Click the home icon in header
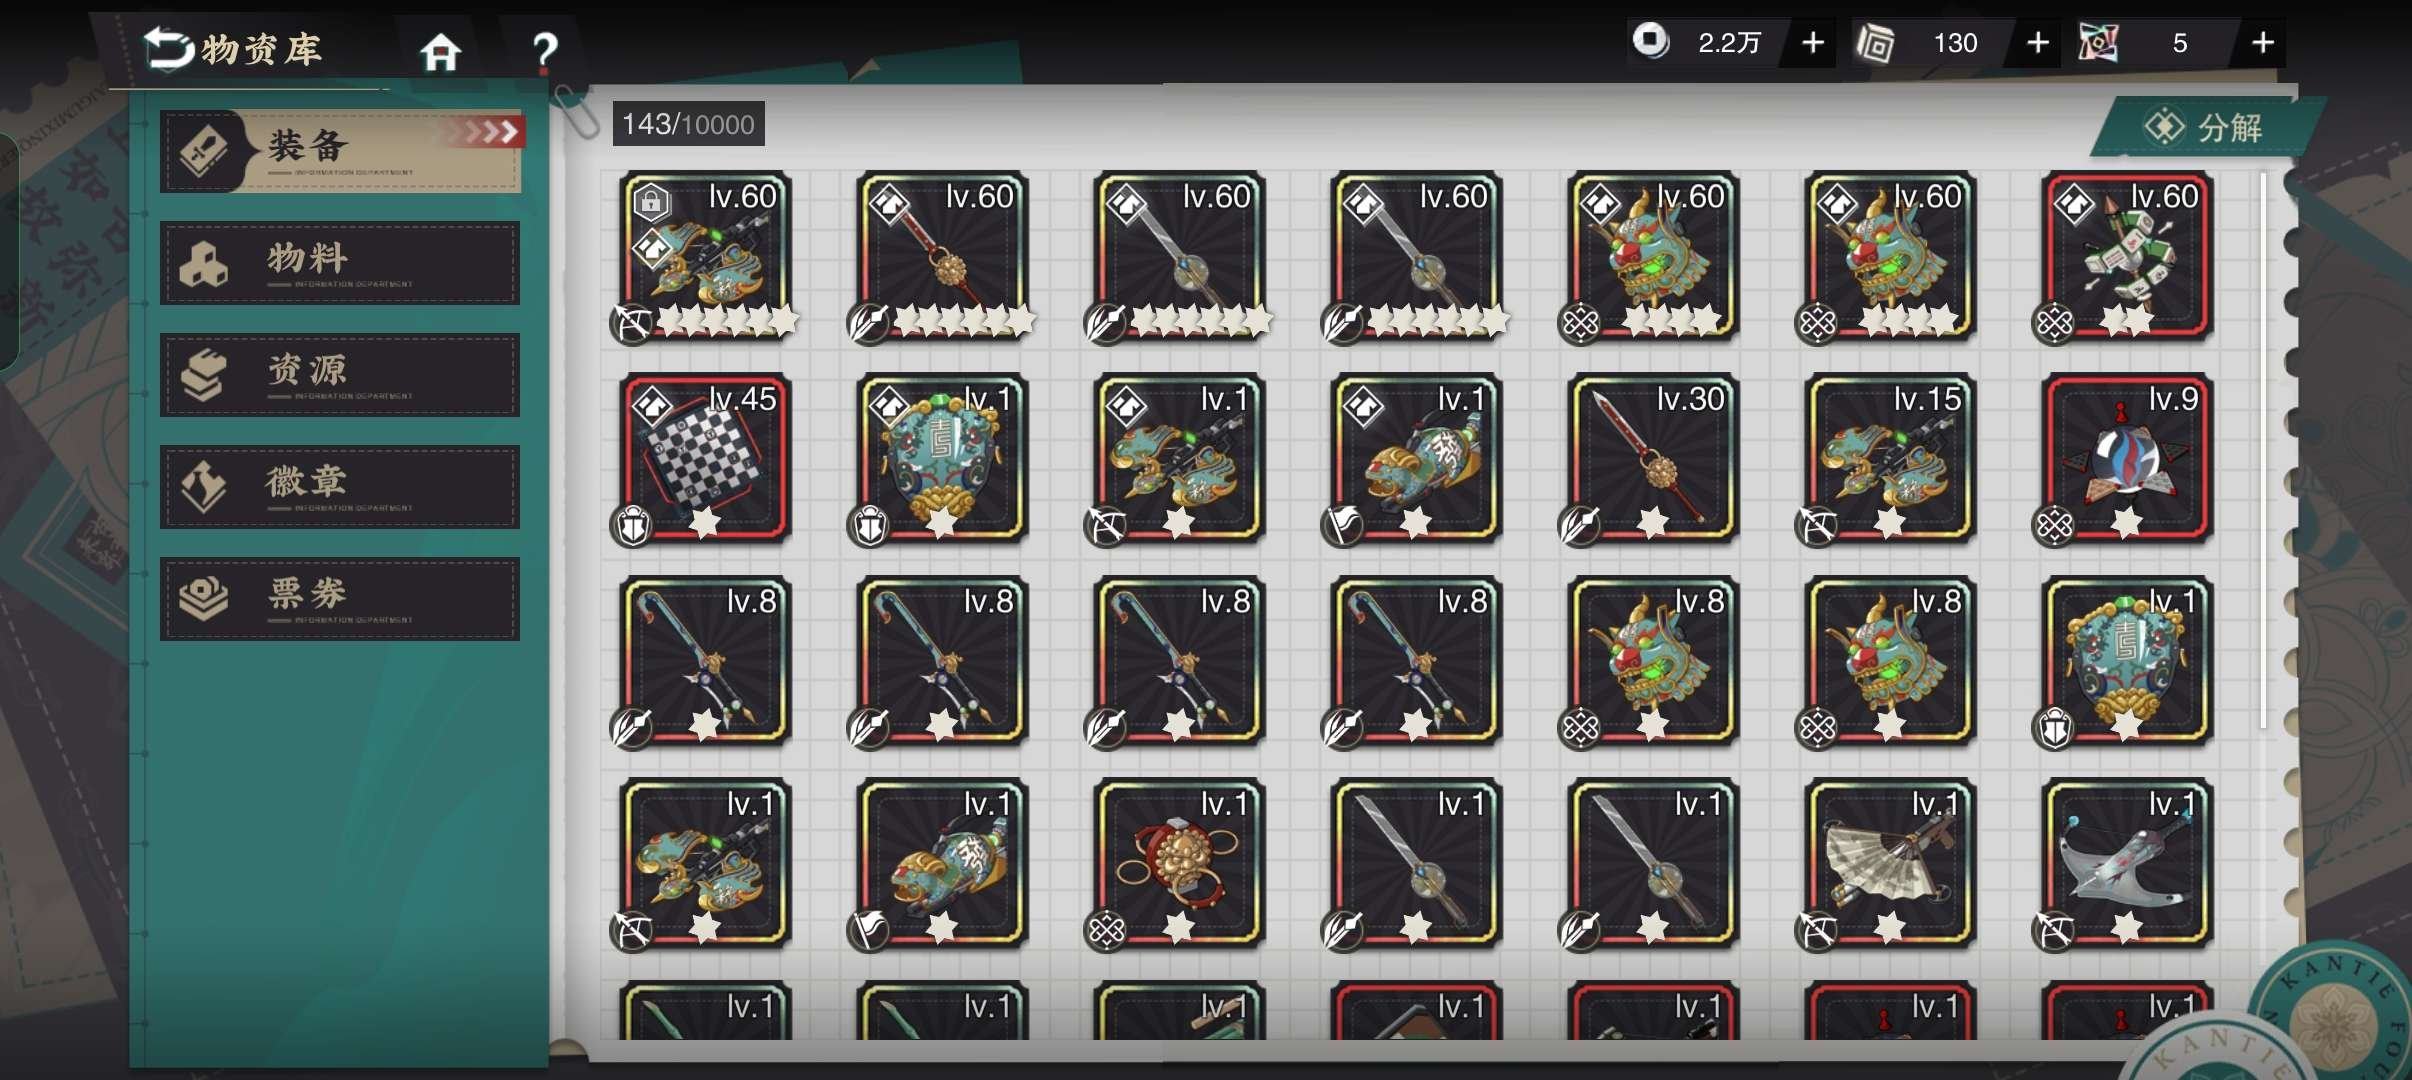2412x1080 pixels. (x=440, y=51)
